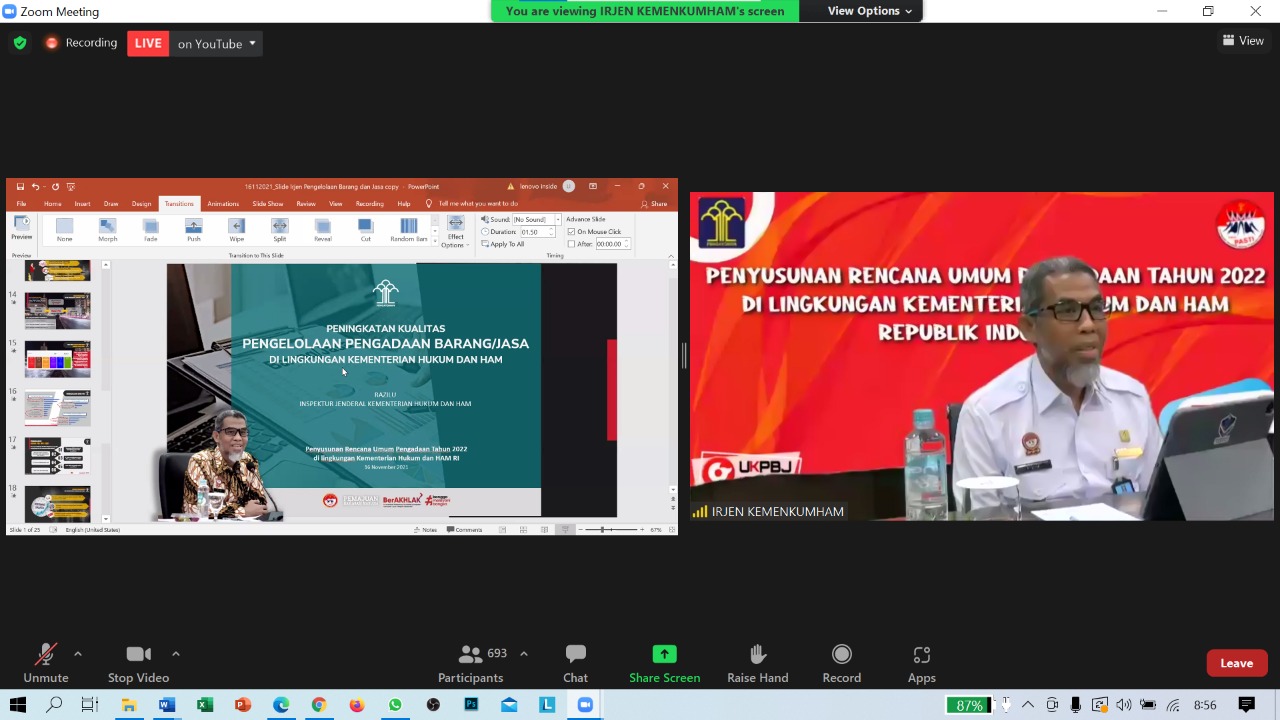Unmute the microphone
1280x720 pixels.
[x=46, y=663]
